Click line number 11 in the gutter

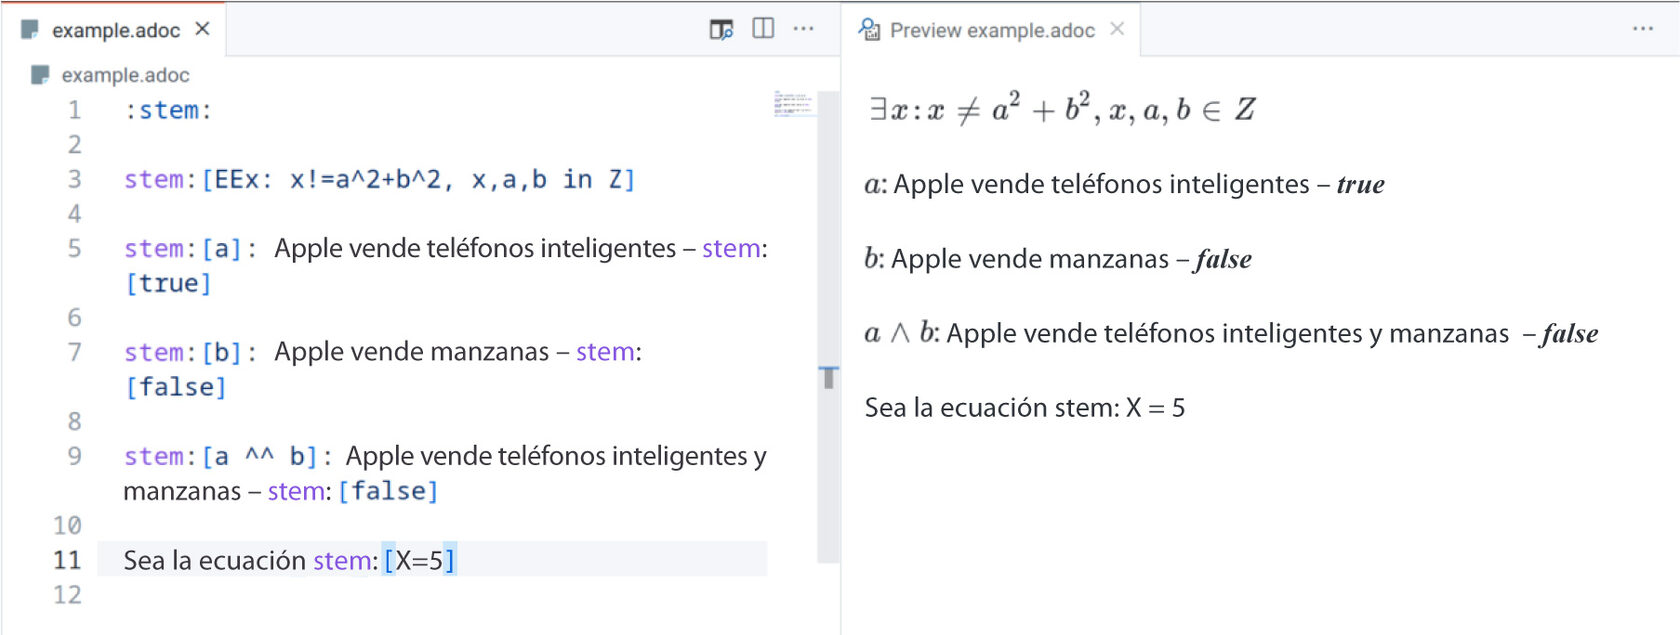coord(66,560)
